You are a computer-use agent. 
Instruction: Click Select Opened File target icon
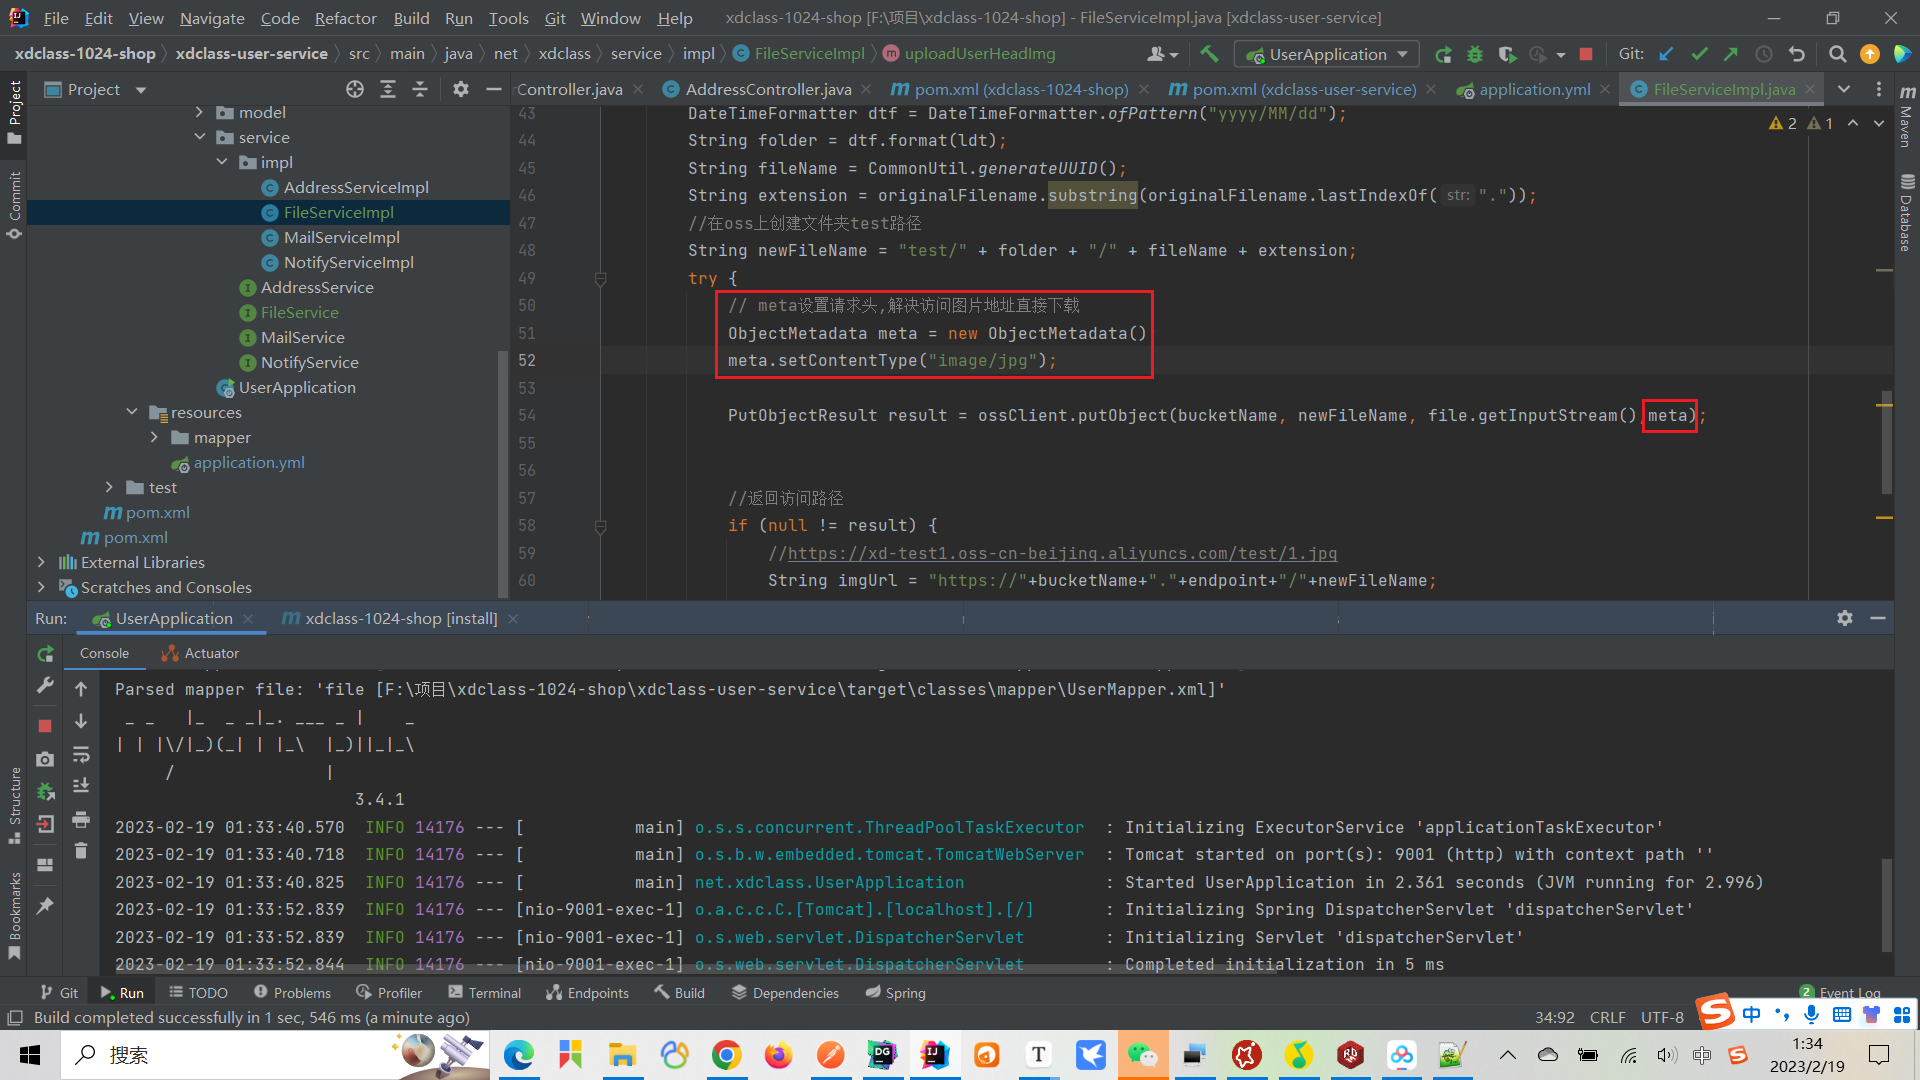pyautogui.click(x=355, y=90)
